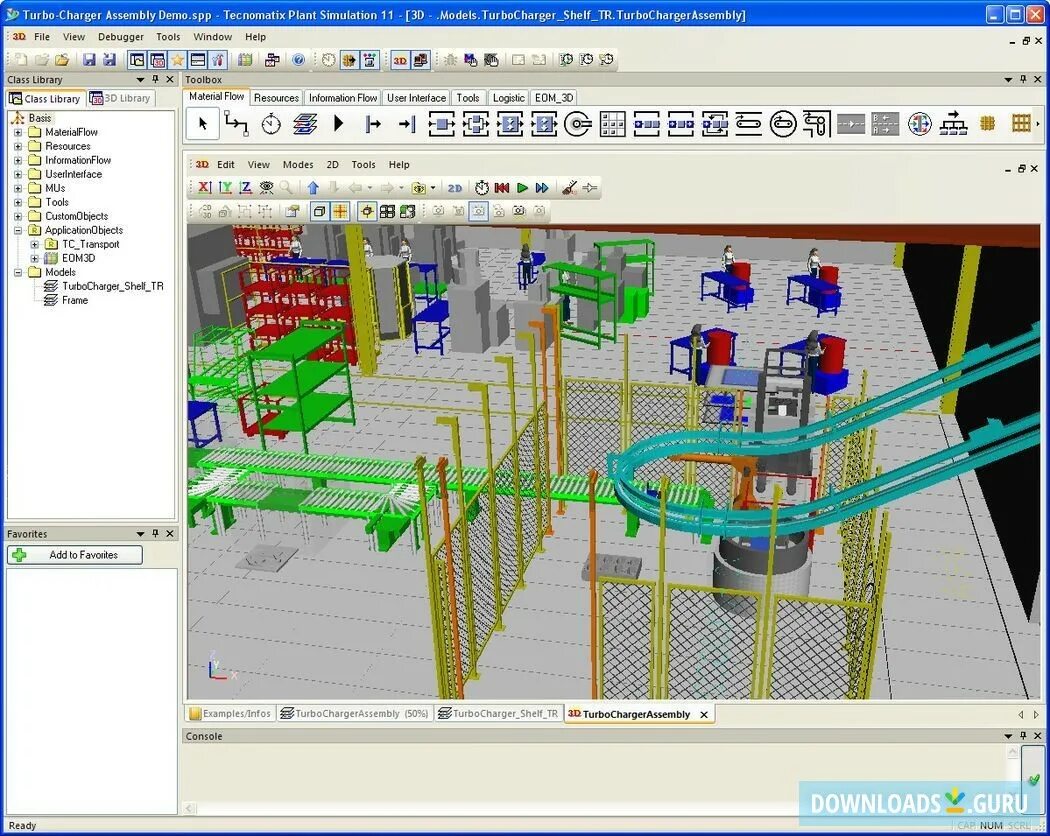Screen dimensions: 1050x836
Task: Show more Toolbox icons via overflow arrow
Action: point(1038,124)
